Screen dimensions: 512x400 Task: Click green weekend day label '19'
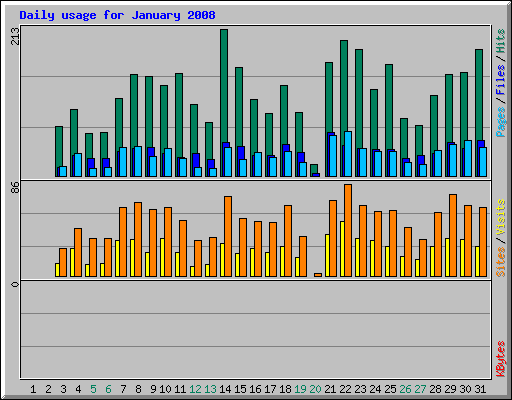pyautogui.click(x=300, y=389)
